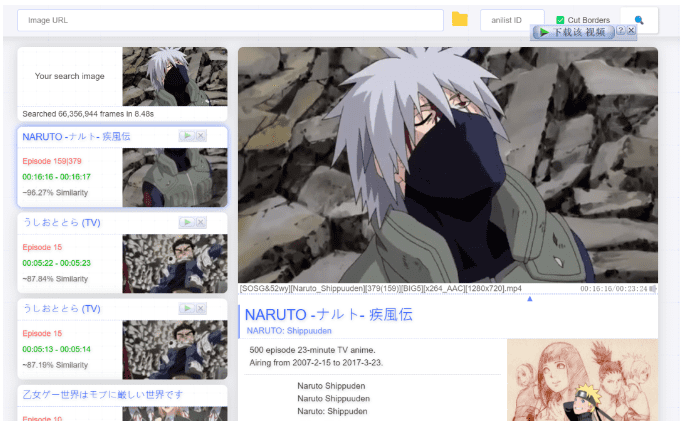This screenshot has width=686, height=421.
Task: Click the Episode 159|379 label
Action: pyautogui.click(x=52, y=161)
